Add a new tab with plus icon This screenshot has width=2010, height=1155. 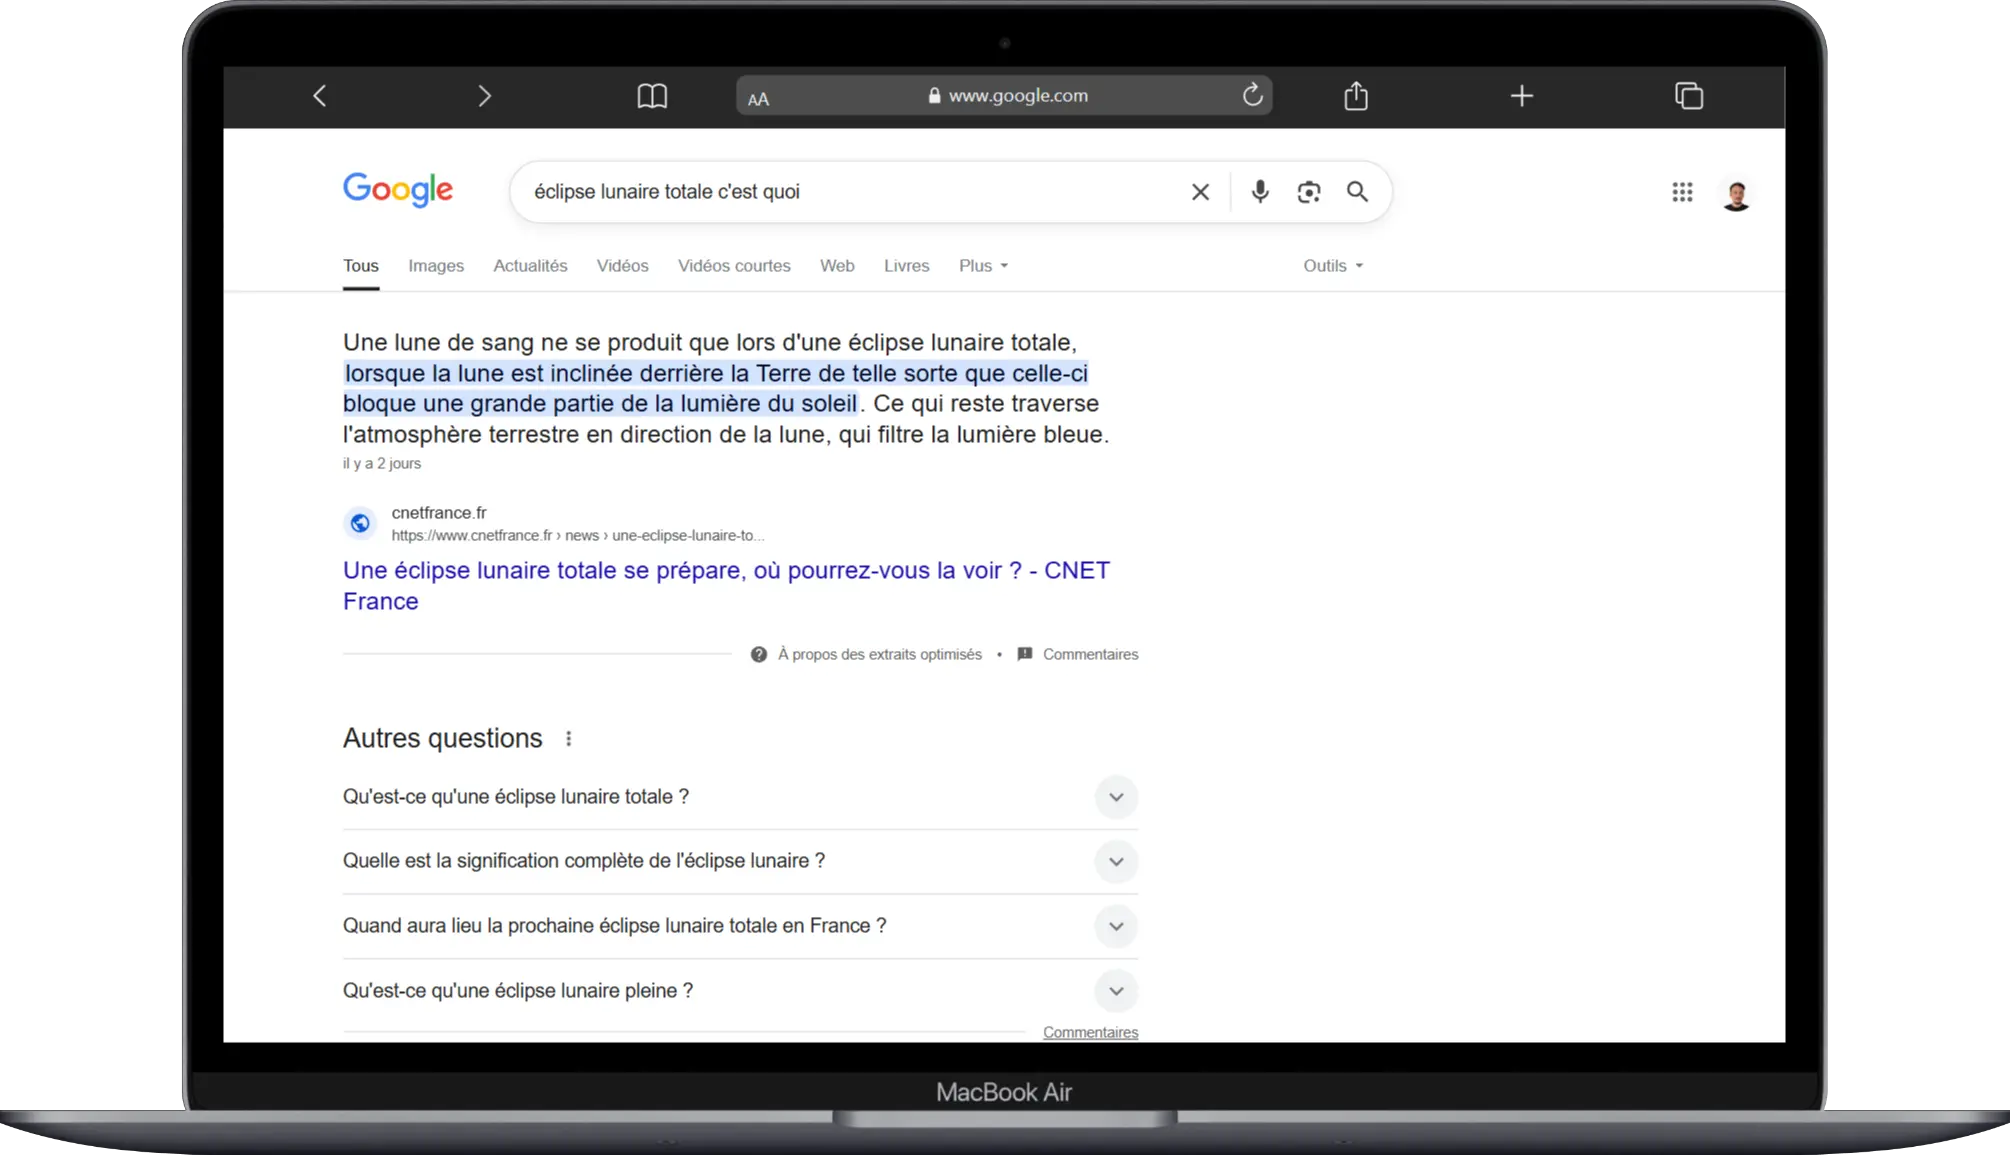1522,96
